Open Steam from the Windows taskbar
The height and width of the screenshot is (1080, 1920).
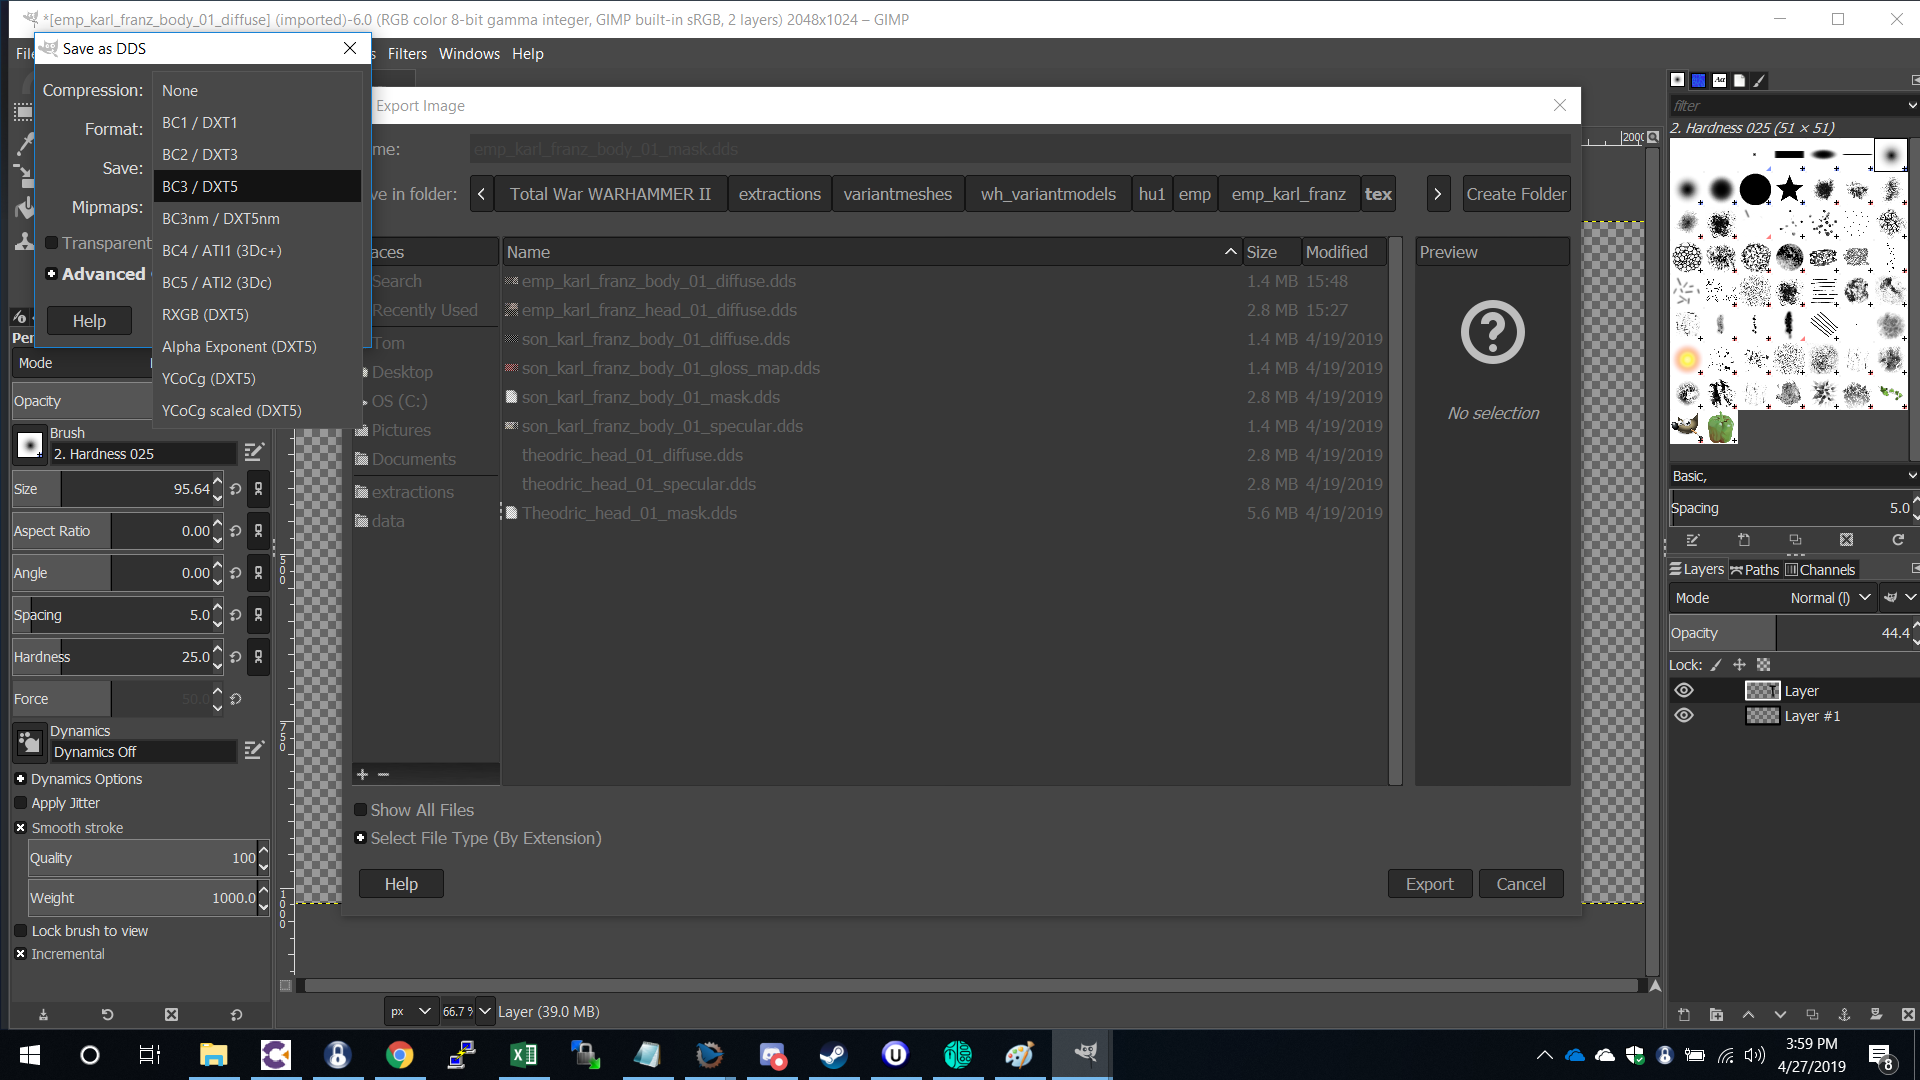point(833,1055)
